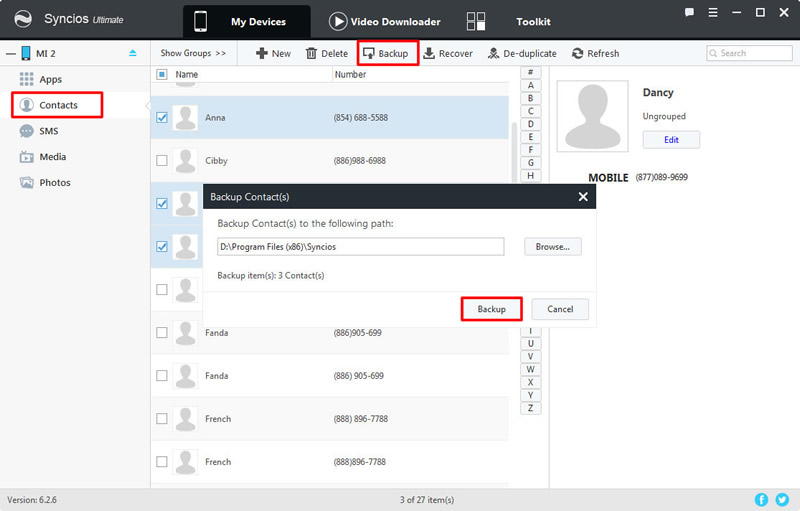Check the French (888) 896-7788 checkbox
Viewport: 800px width, 511px height.
[162, 419]
